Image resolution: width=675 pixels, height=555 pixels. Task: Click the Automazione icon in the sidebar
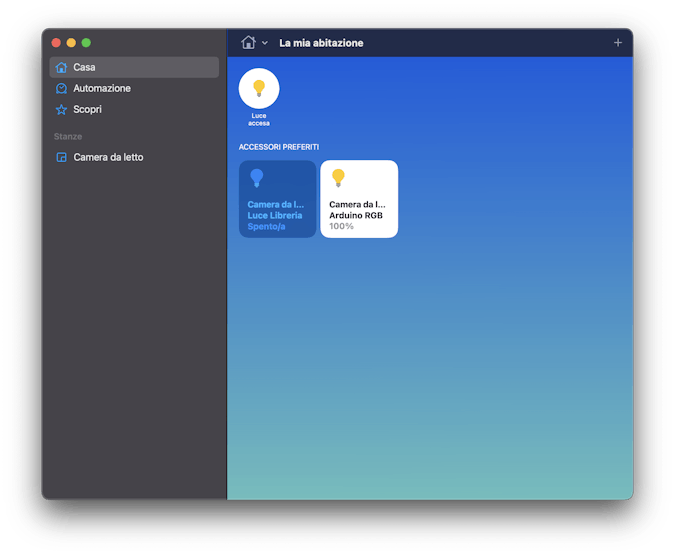[x=61, y=89]
